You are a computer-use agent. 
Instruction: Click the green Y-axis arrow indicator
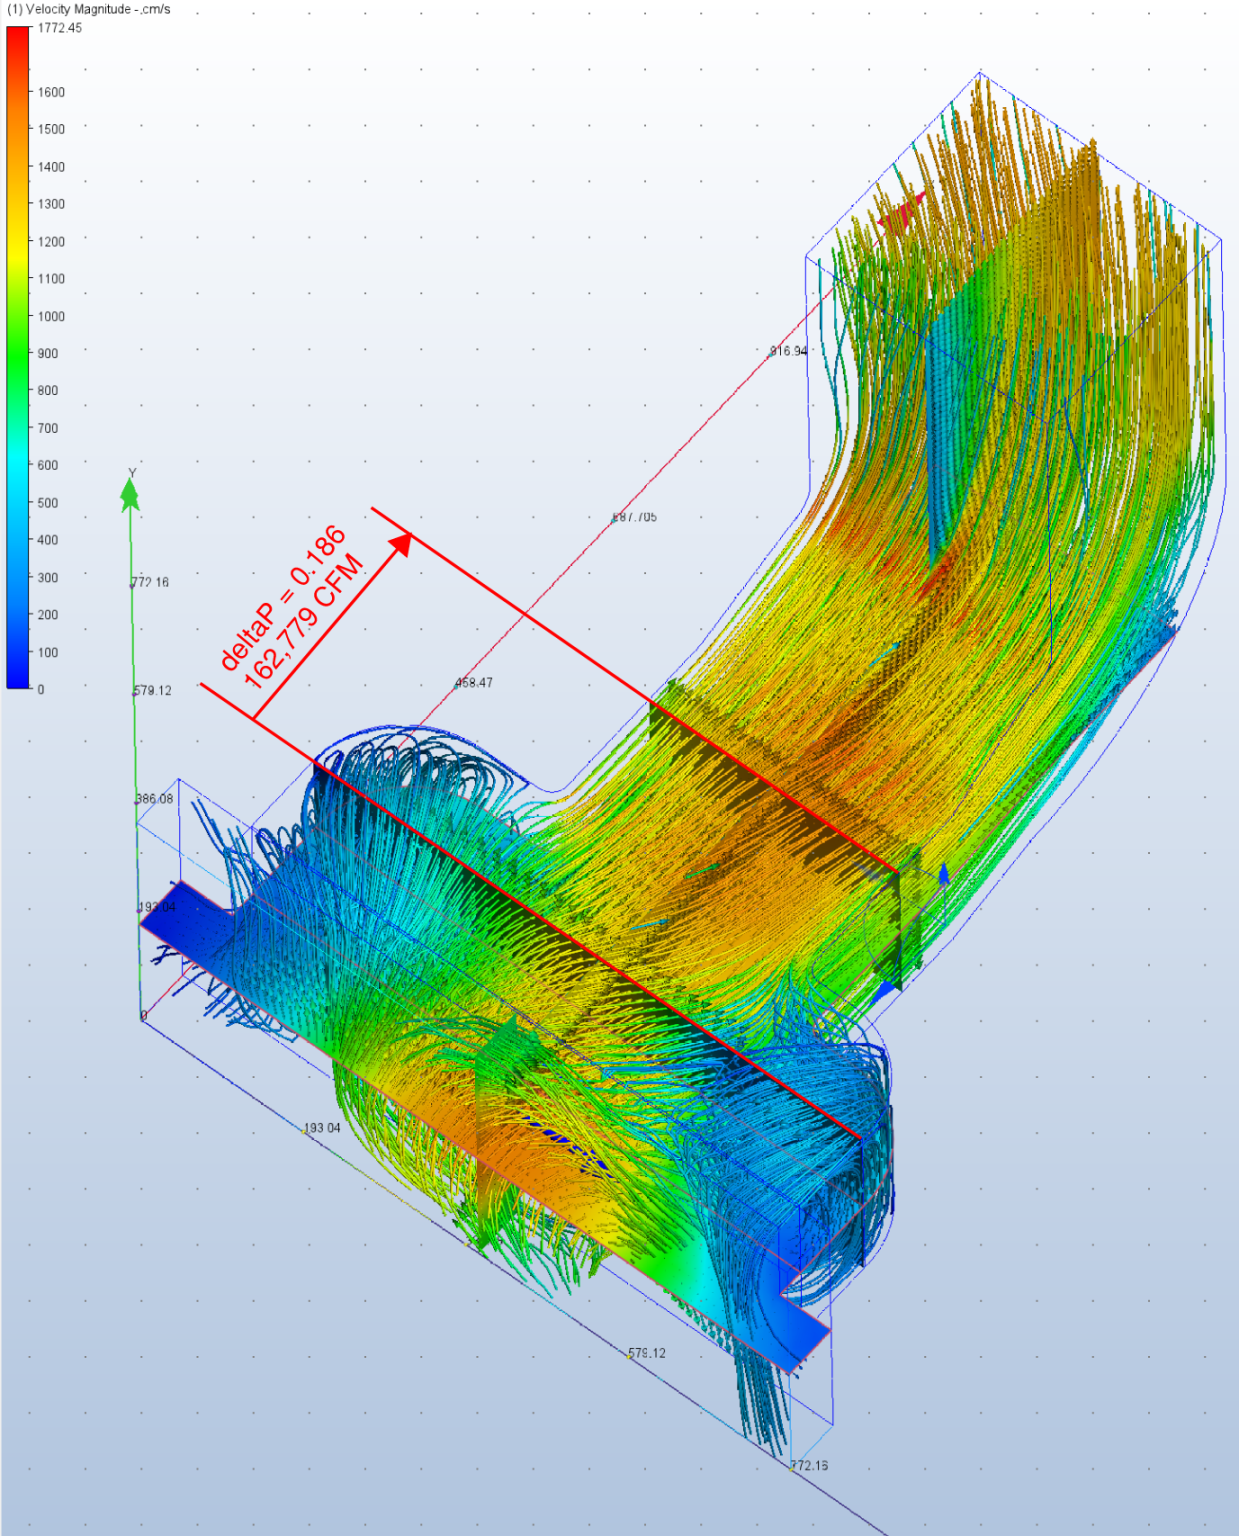130,493
